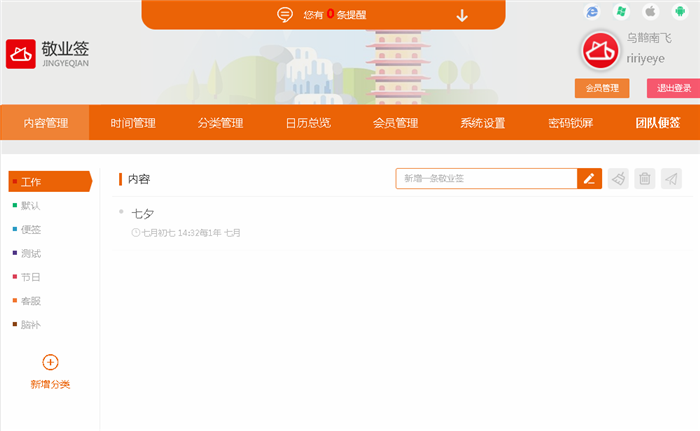This screenshot has height=431, width=700.
Task: Open the 内容管理 tab
Action: tap(46, 123)
